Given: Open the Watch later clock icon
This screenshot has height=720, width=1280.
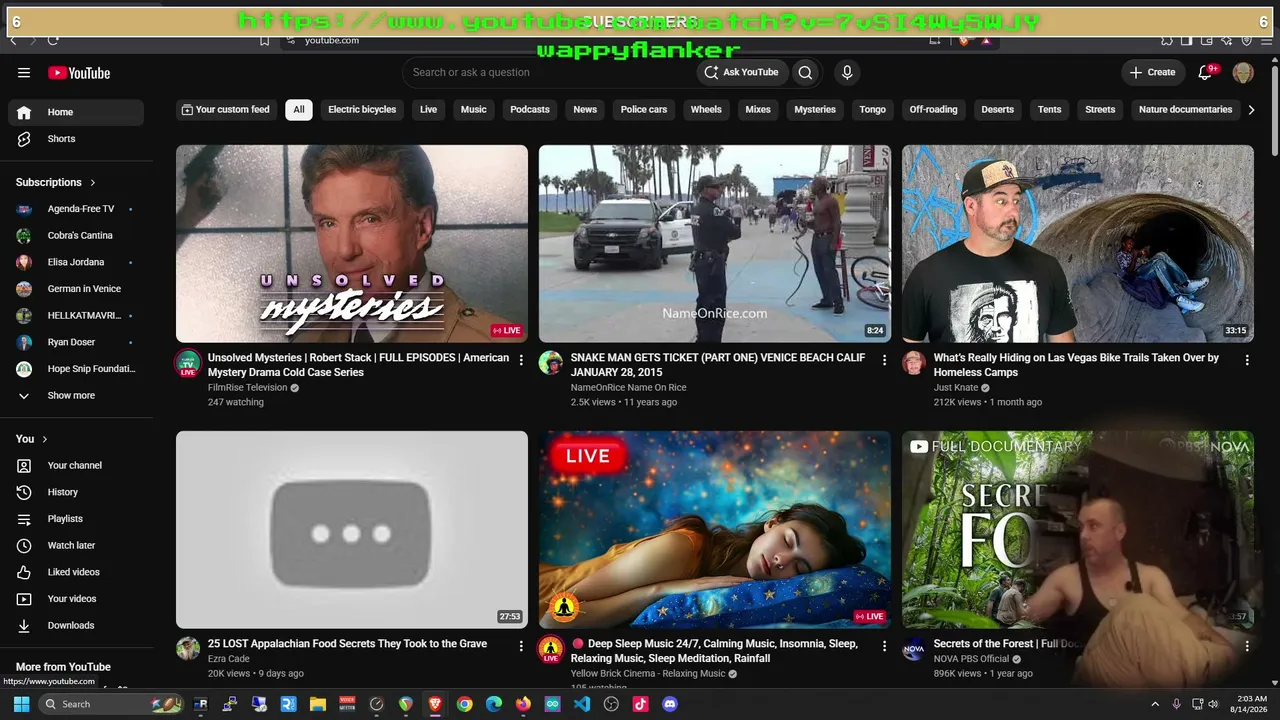Looking at the screenshot, I should pos(24,546).
